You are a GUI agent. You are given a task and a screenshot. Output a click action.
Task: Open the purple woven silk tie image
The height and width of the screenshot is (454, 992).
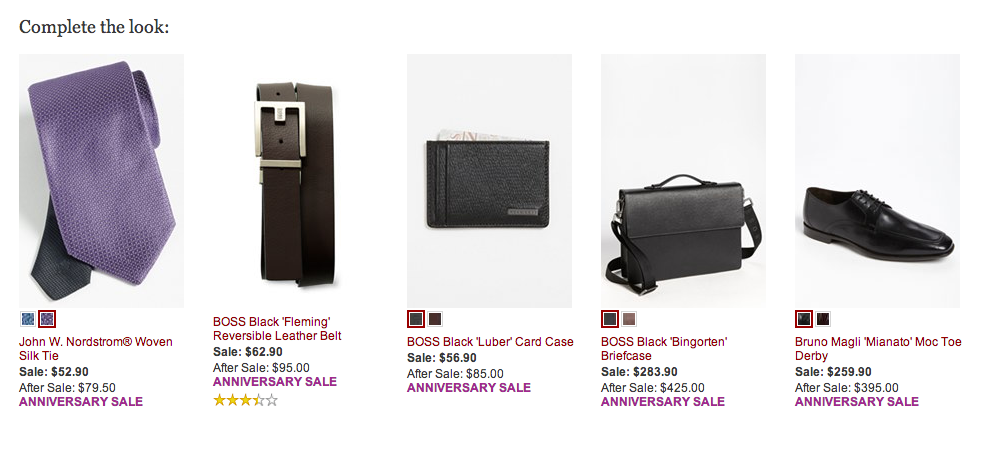(101, 181)
